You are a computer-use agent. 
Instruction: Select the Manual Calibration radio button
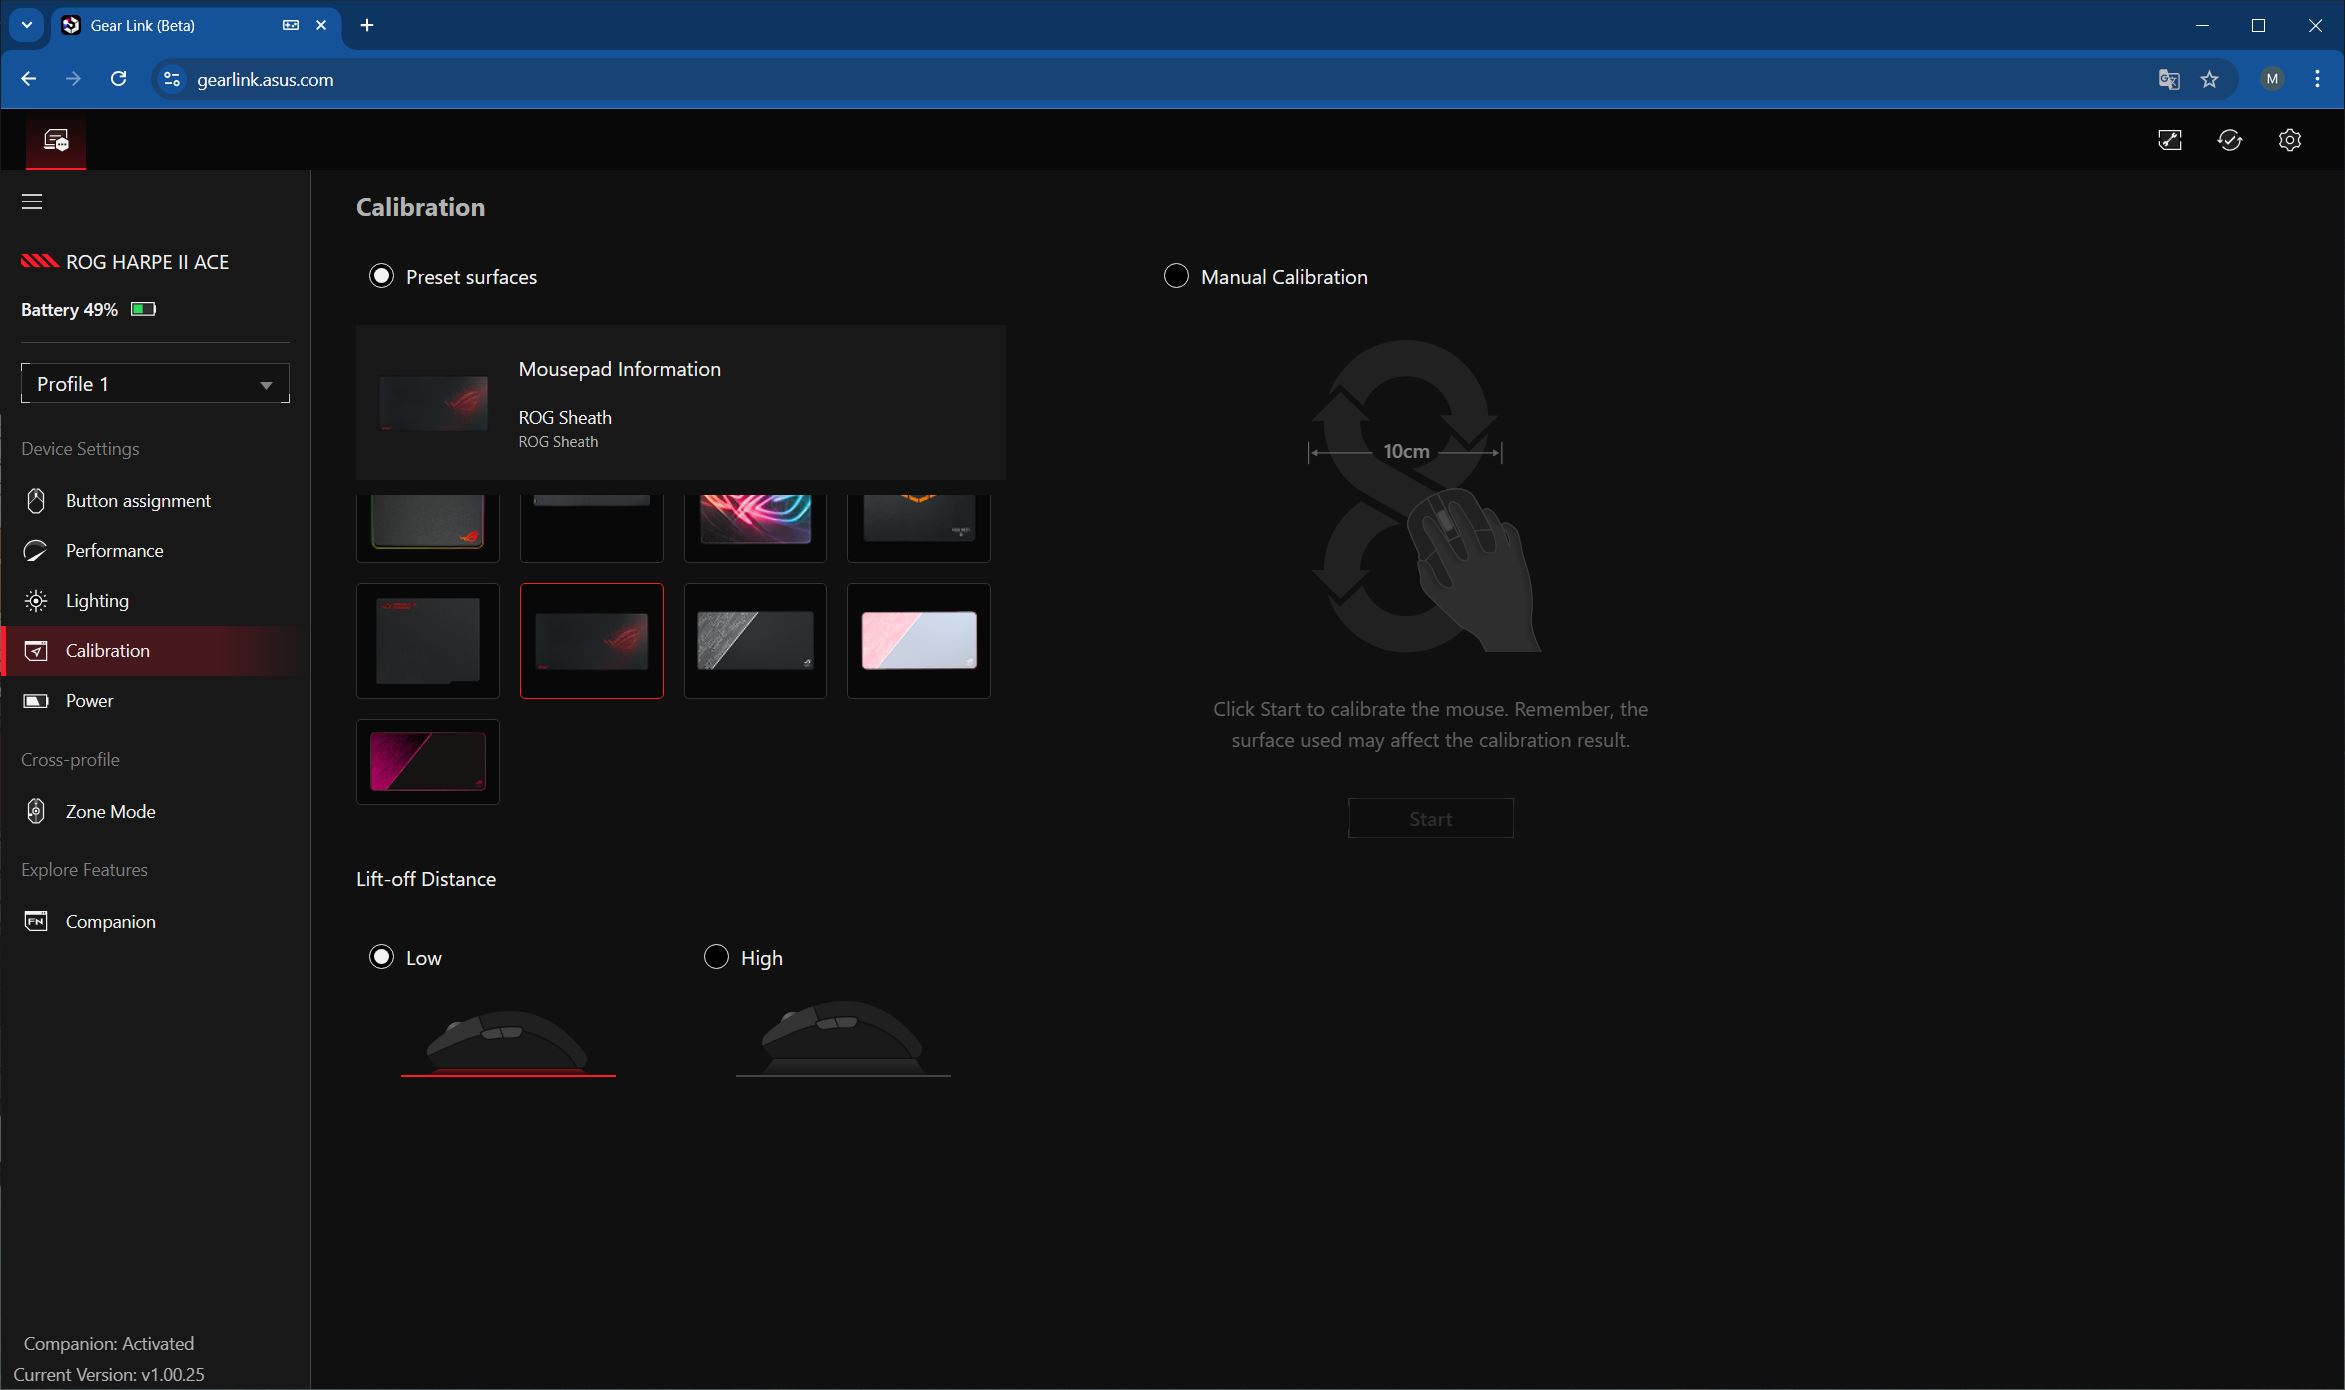1176,276
